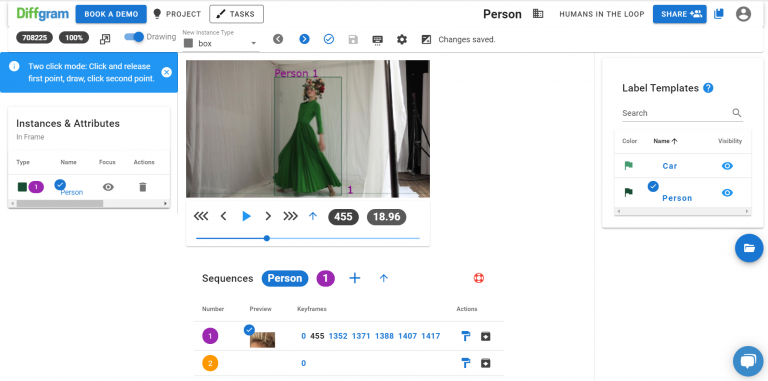Click the save disk icon

tap(353, 39)
